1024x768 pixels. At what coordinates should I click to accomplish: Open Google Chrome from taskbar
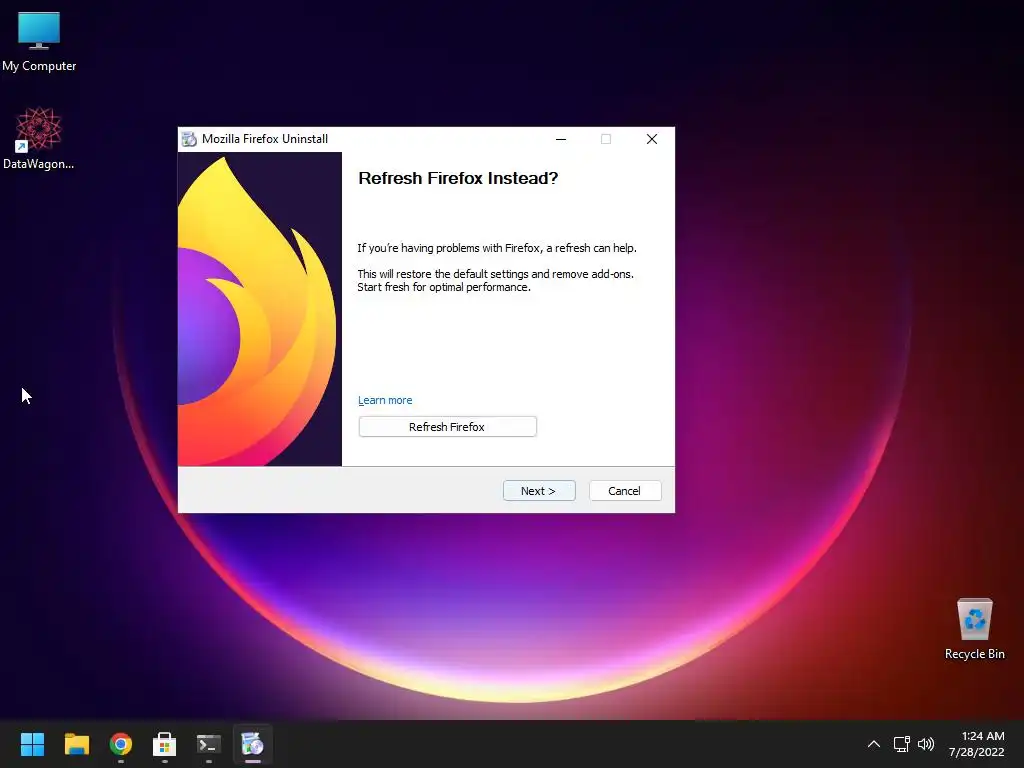coord(121,744)
